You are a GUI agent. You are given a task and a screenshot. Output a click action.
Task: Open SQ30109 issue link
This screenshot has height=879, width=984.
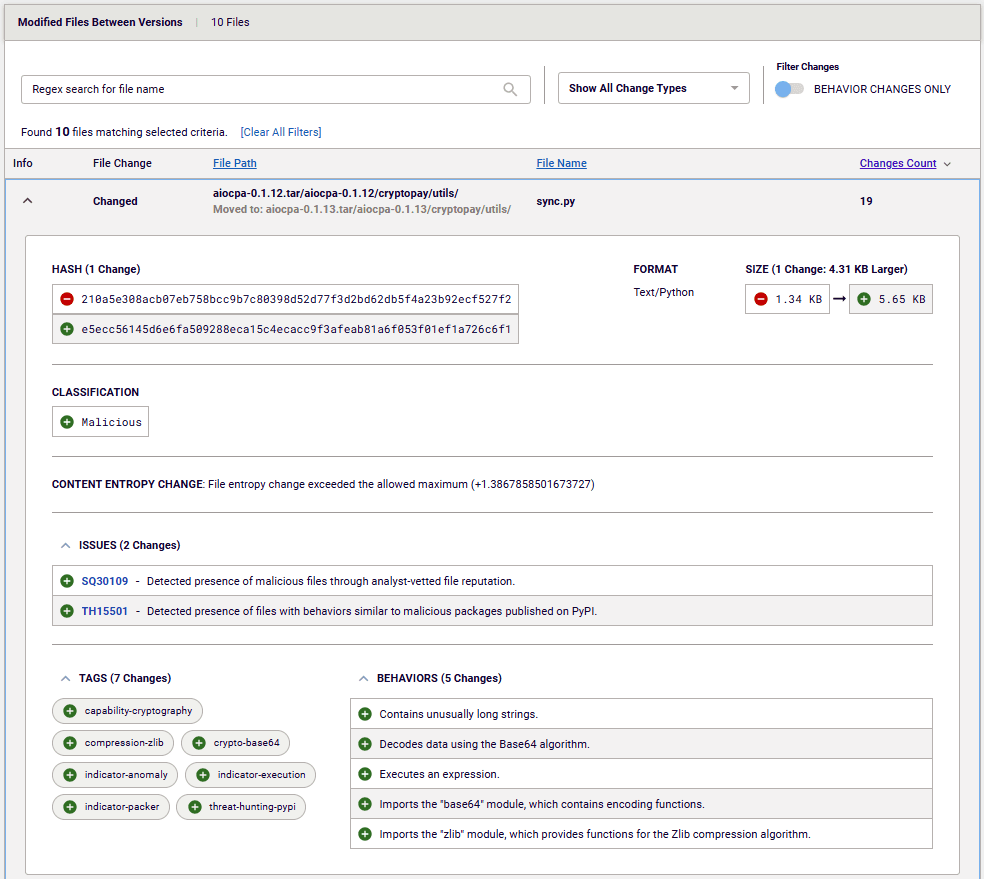click(105, 581)
